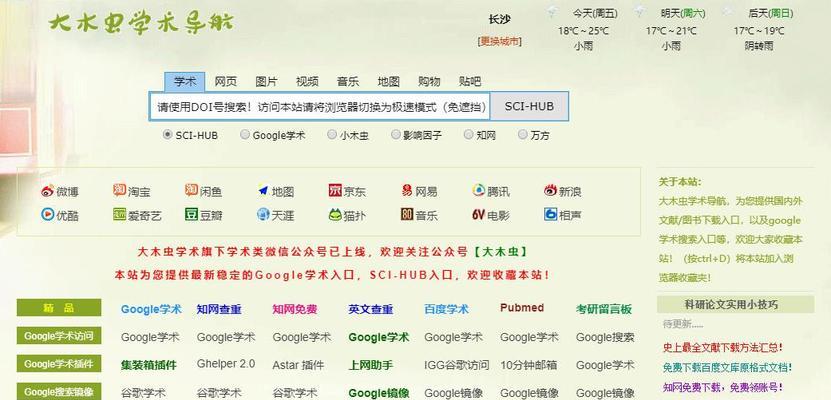This screenshot has width=831, height=400.
Task: Switch to the 学术 search tab
Action: (184, 82)
